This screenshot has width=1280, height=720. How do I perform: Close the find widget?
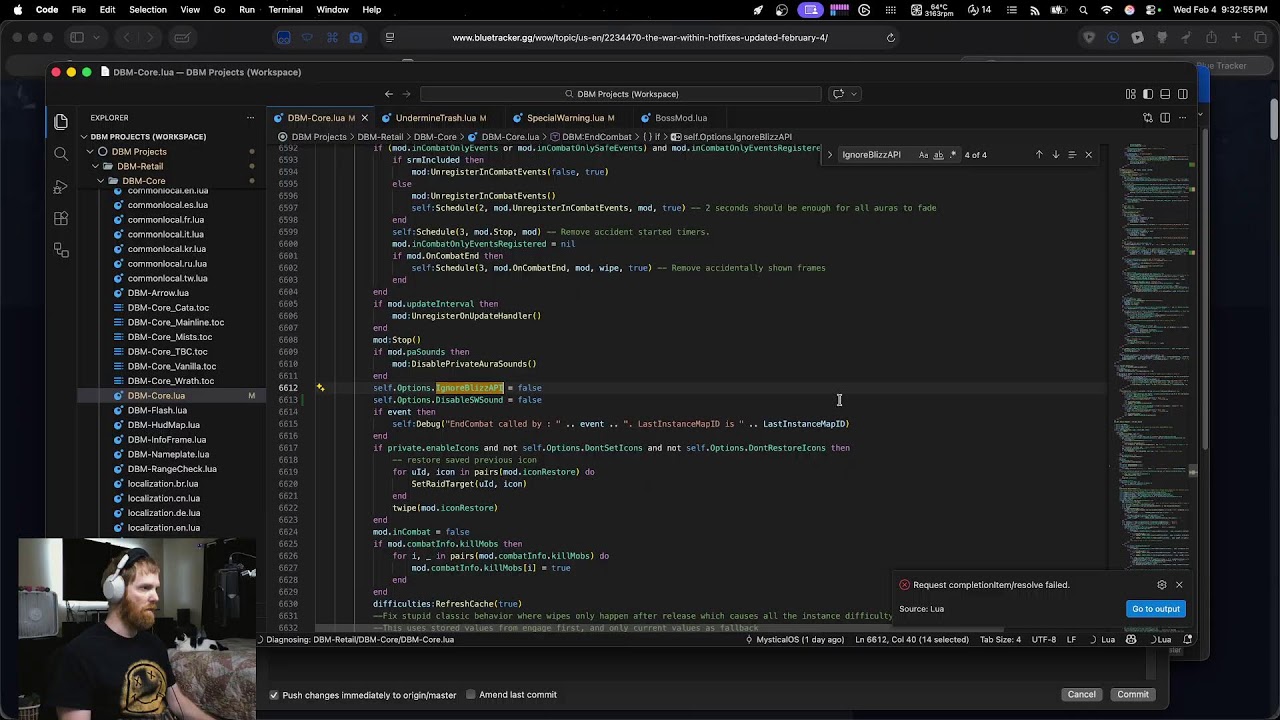click(1088, 155)
